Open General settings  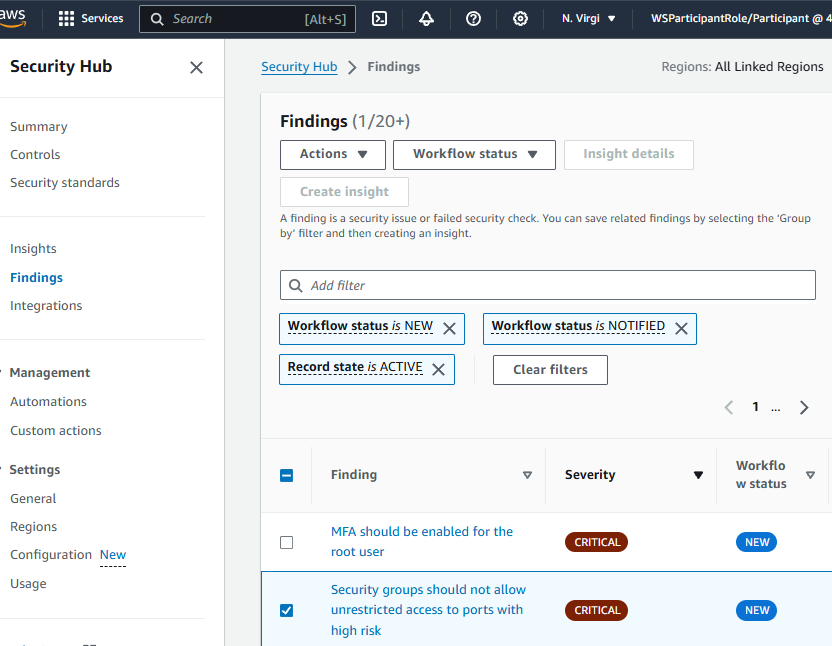pos(33,498)
